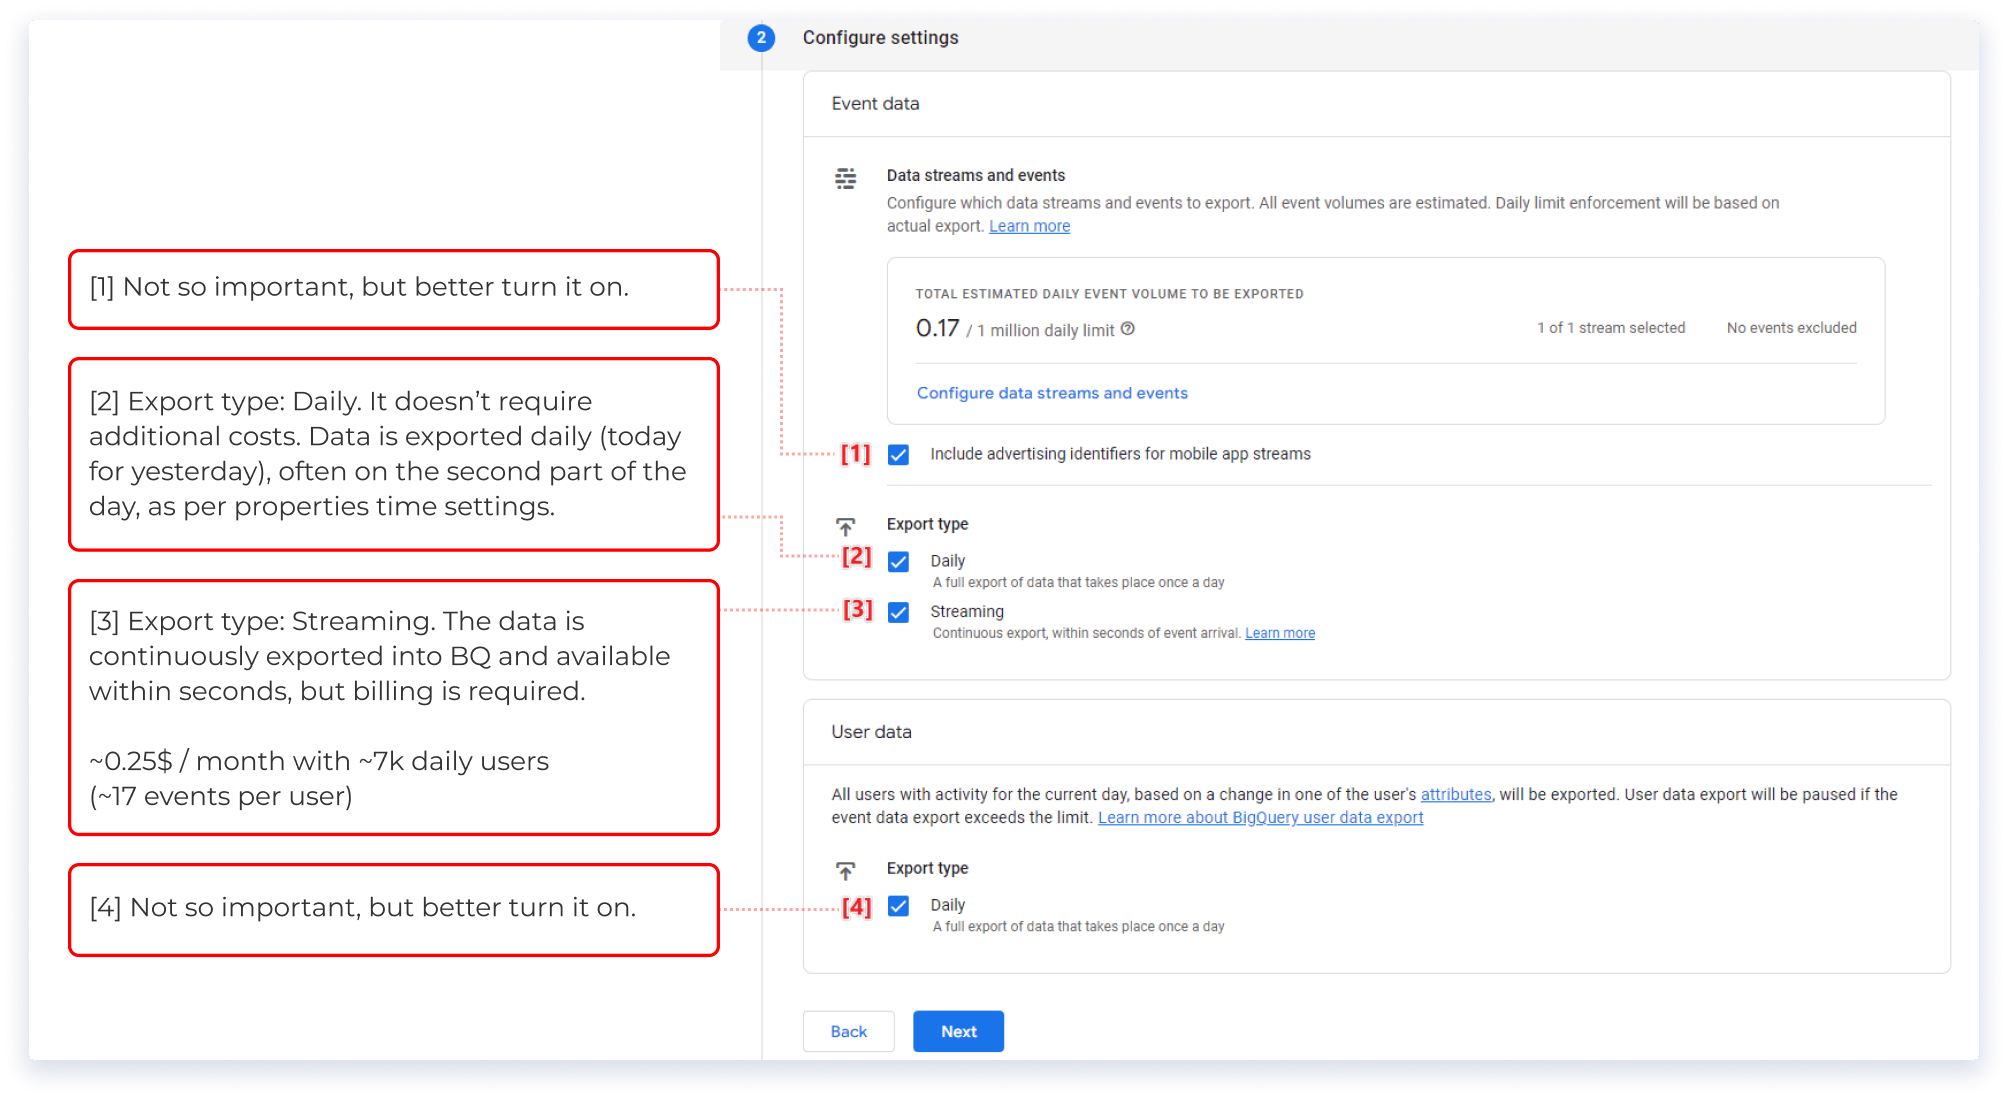Uncheck the Daily export checkbox under Event data
The width and height of the screenshot is (2008, 1098).
tap(899, 562)
